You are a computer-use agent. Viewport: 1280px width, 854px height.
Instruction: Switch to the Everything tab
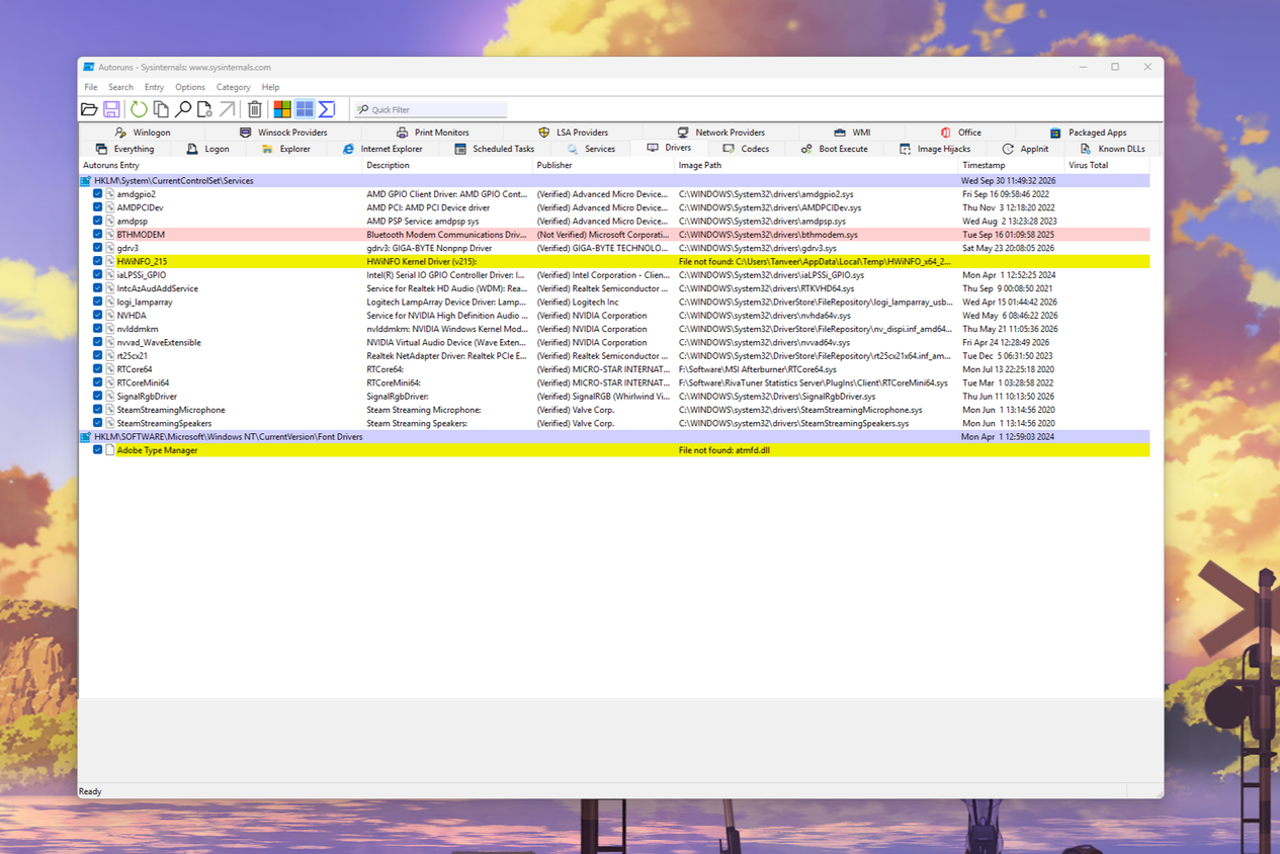[125, 149]
